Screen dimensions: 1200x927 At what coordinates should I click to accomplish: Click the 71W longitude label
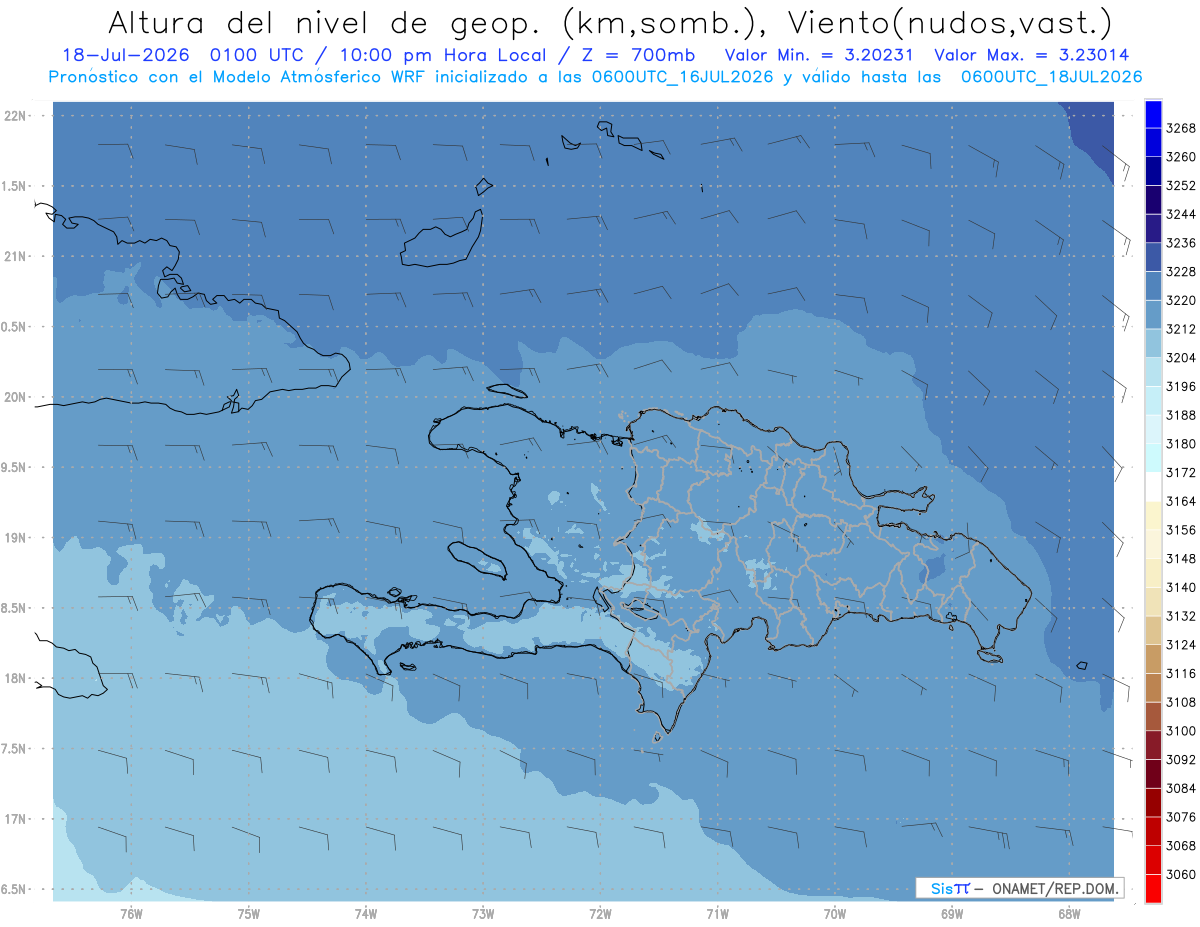click(x=717, y=914)
